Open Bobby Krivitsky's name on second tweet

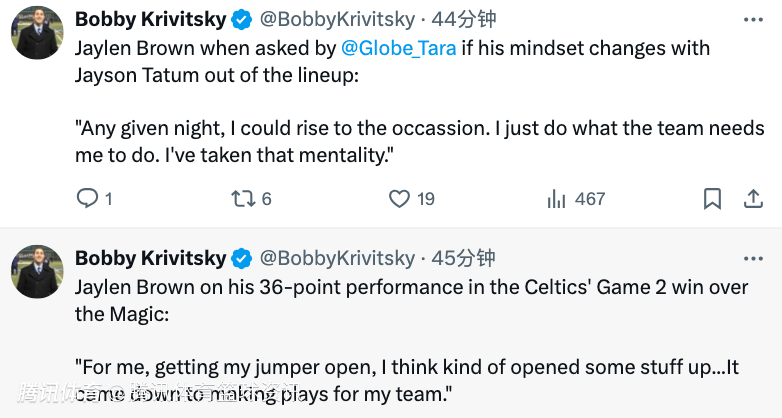(x=150, y=258)
